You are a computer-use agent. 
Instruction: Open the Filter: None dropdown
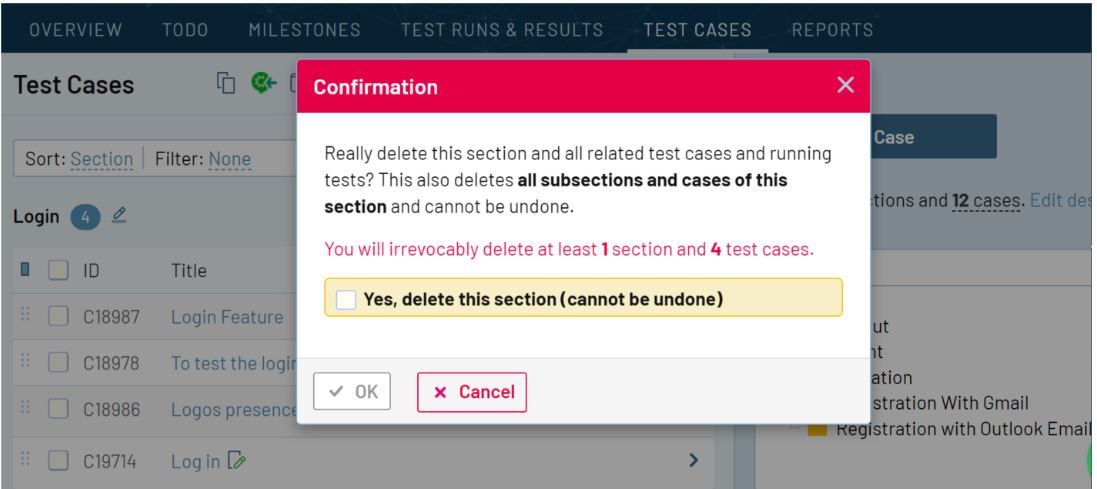(x=229, y=160)
